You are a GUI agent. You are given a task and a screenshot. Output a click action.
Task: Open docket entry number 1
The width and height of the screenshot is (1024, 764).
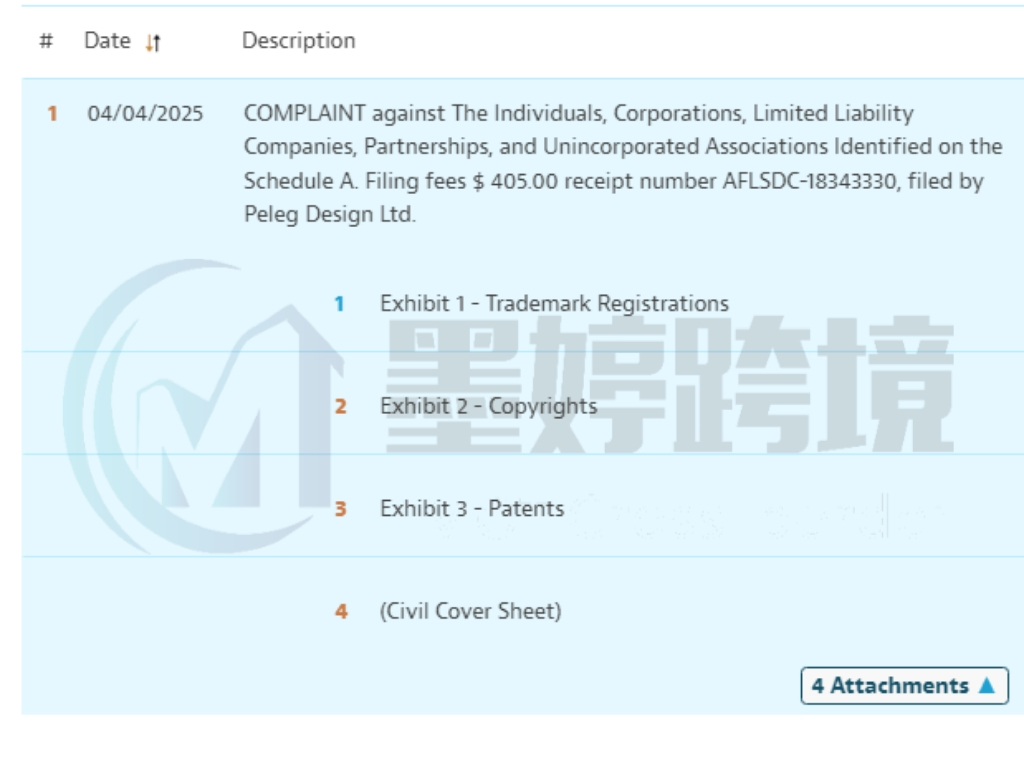point(52,114)
